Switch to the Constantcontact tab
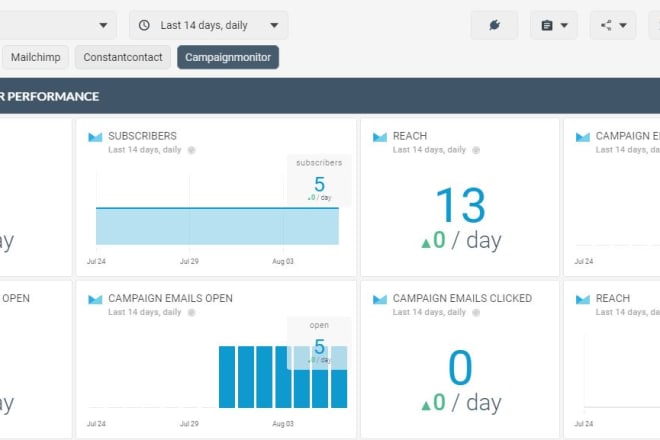660x440 pixels. coord(122,57)
